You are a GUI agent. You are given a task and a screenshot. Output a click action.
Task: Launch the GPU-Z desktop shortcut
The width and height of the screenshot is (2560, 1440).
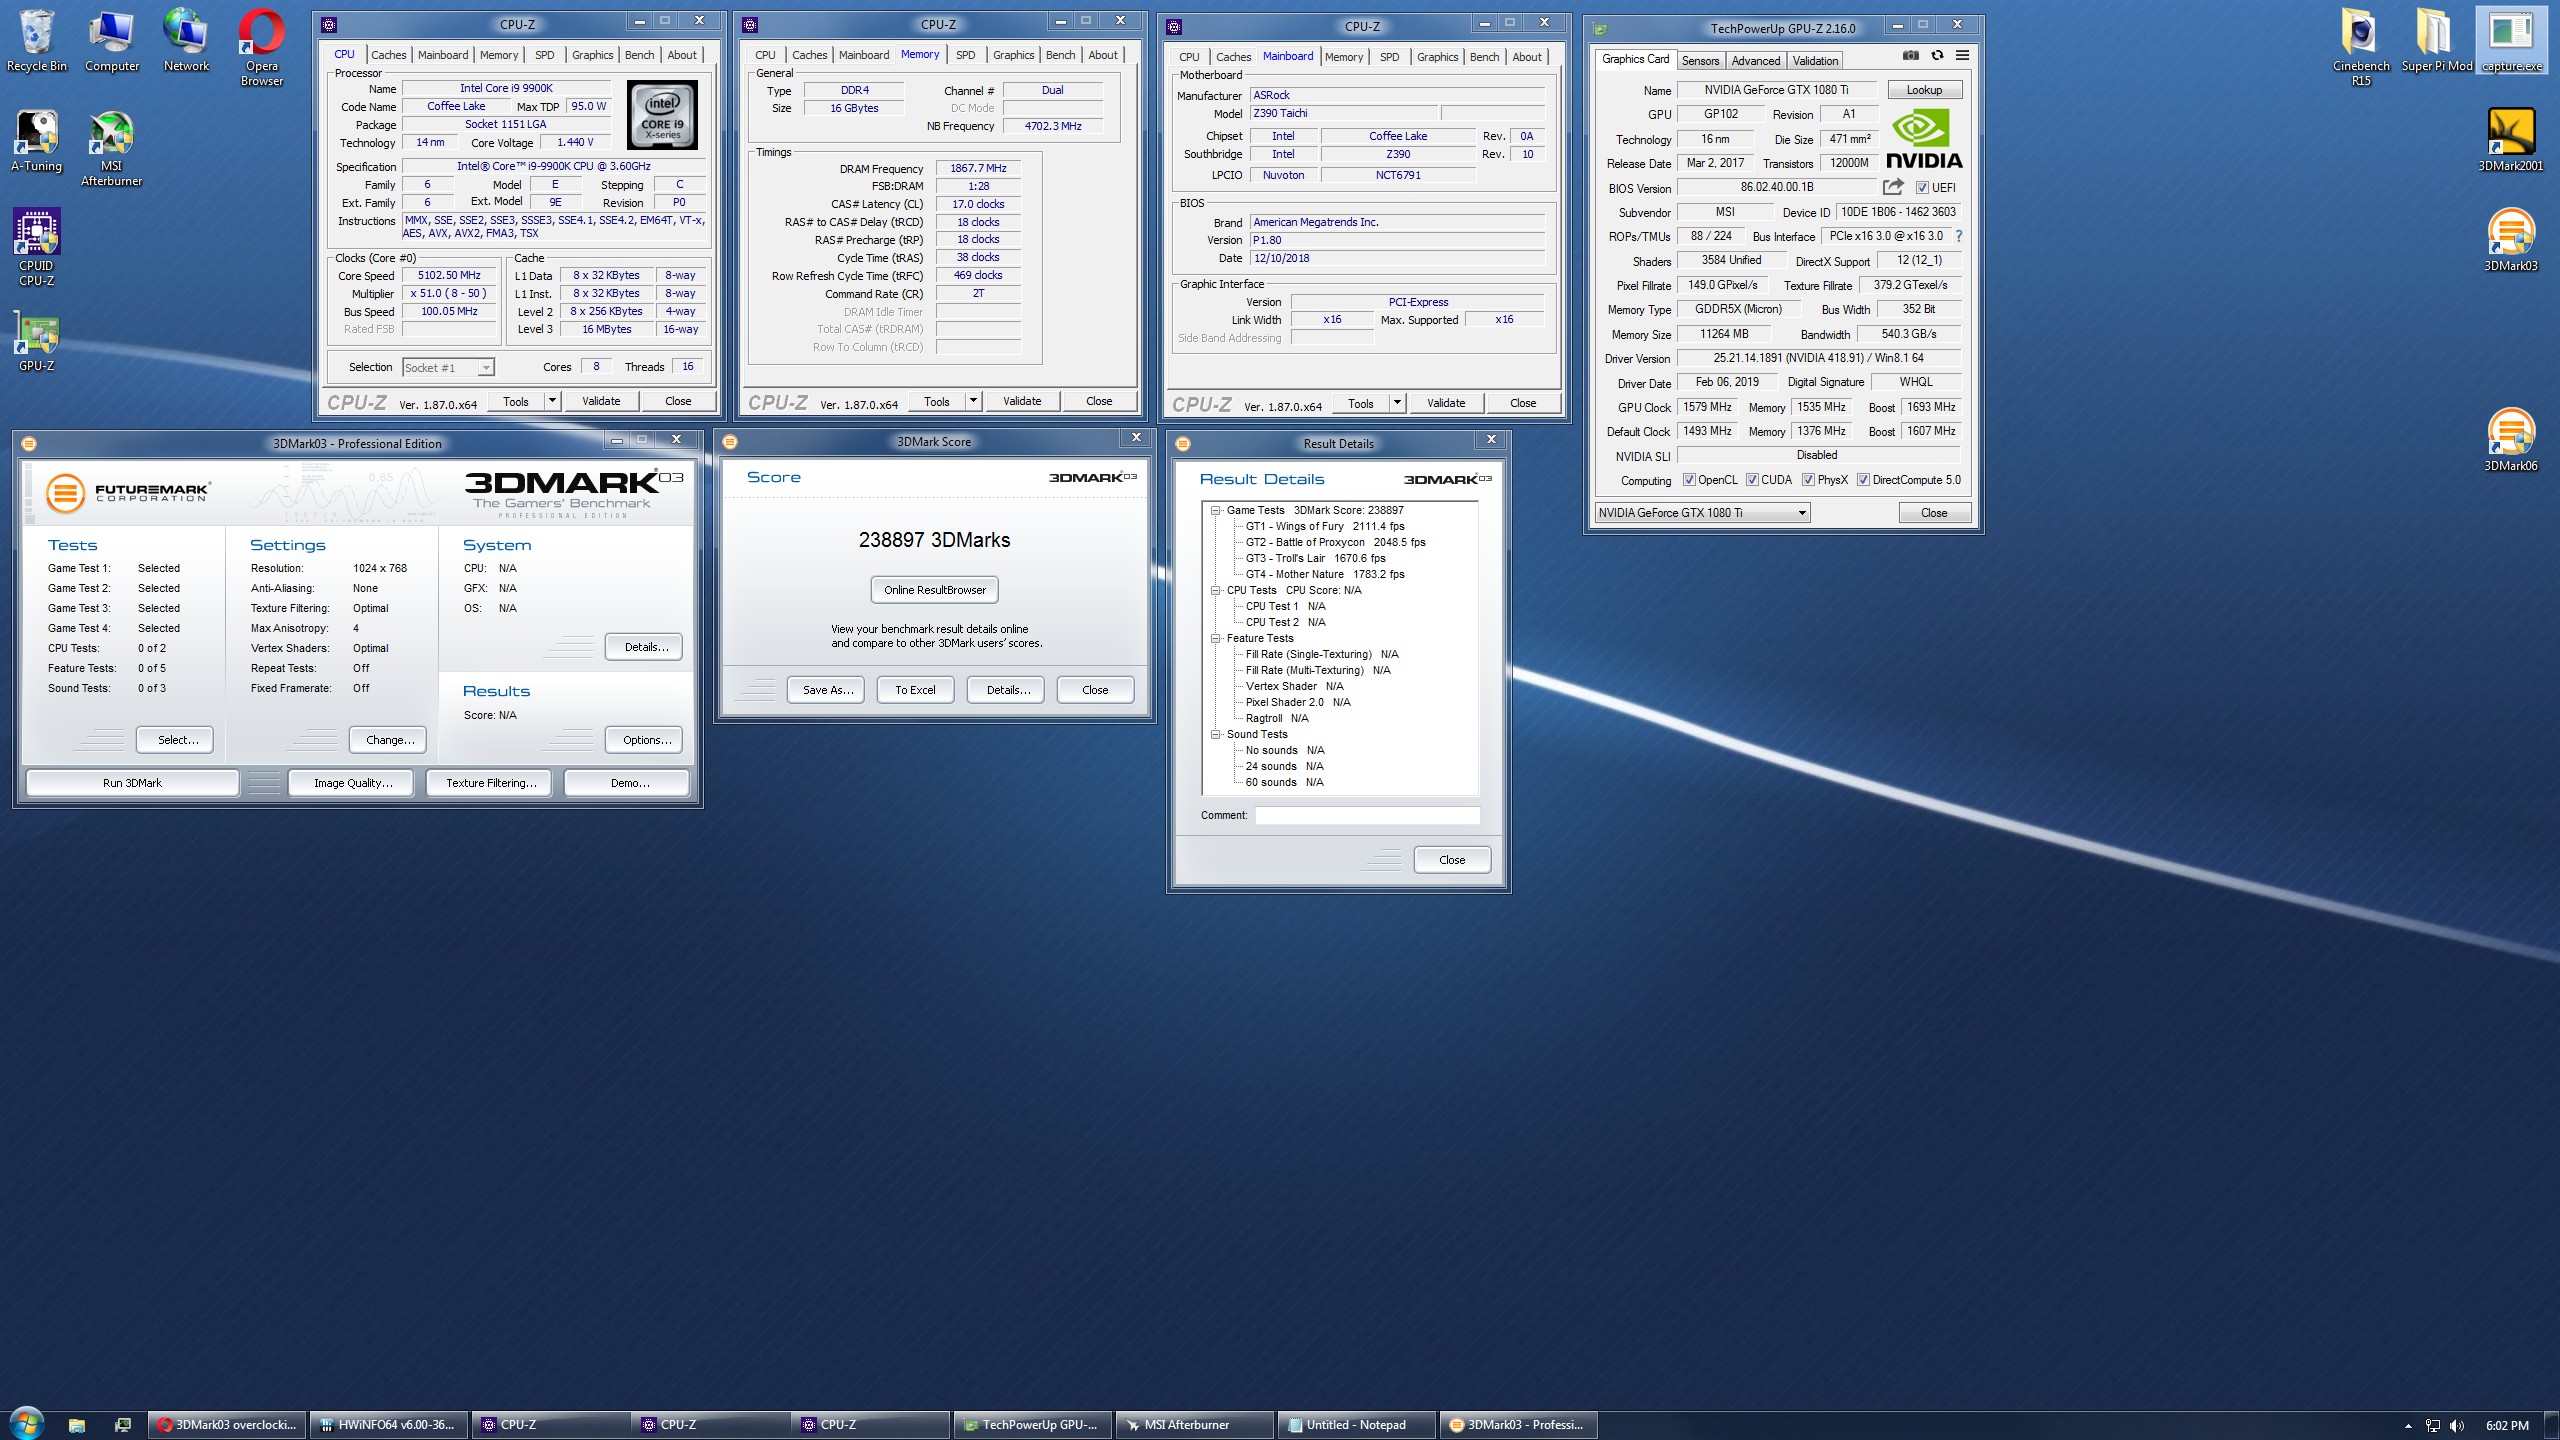coord(37,341)
